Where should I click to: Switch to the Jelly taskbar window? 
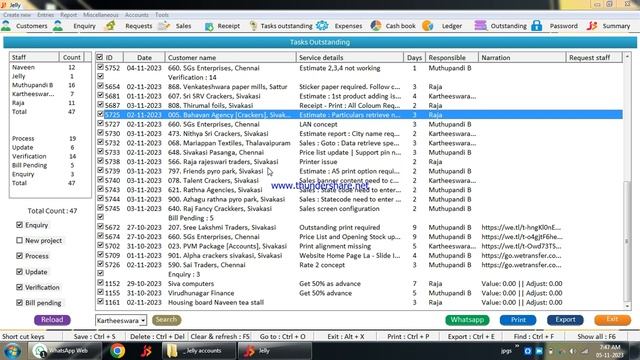tap(275, 351)
